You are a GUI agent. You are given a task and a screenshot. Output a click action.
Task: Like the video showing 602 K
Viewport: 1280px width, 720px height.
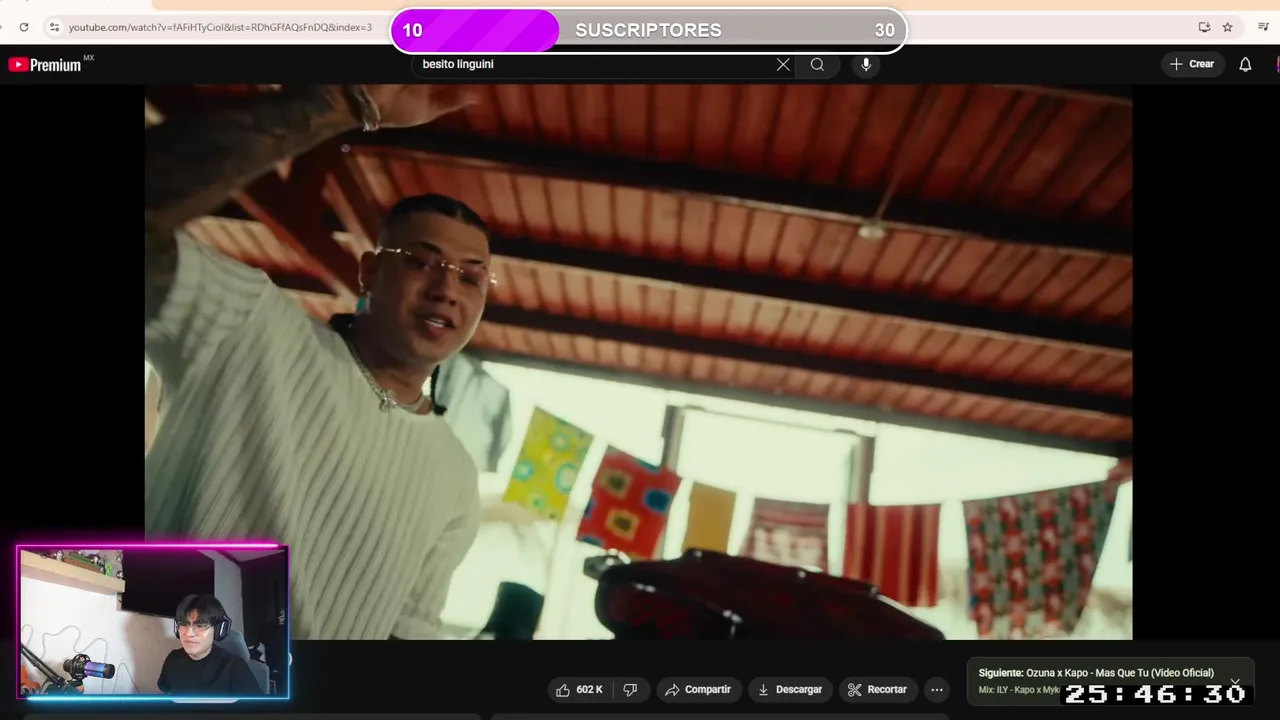point(580,689)
